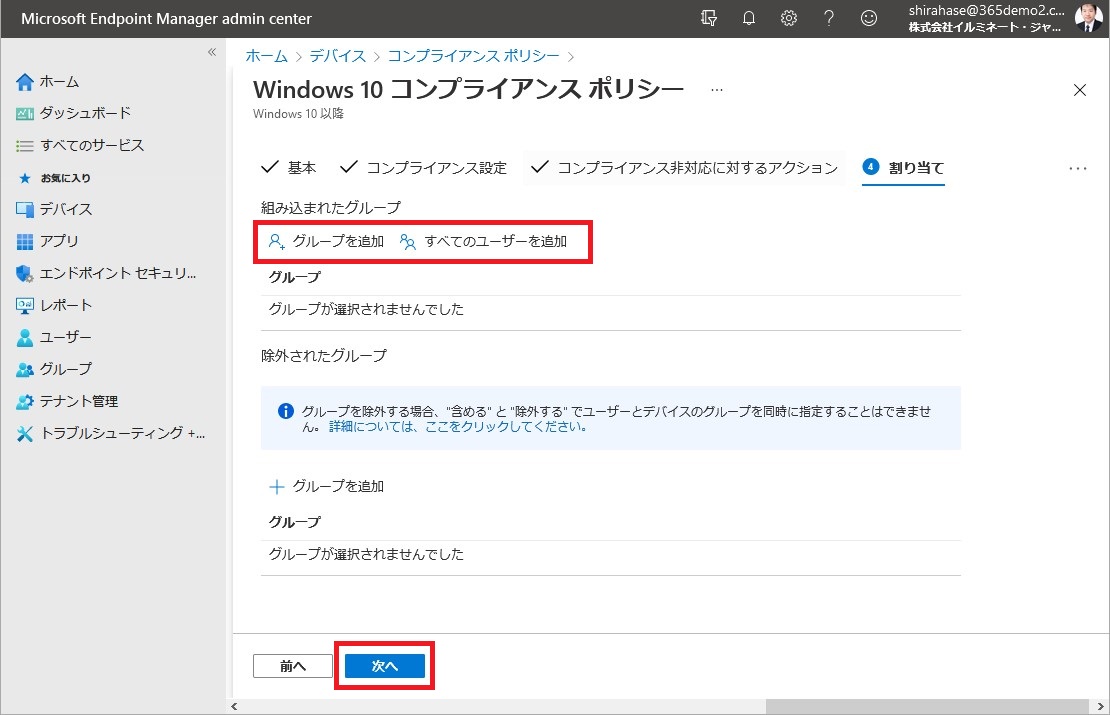The width and height of the screenshot is (1110, 715).
Task: Show more wizard steps via ellipsis
Action: [x=1078, y=168]
